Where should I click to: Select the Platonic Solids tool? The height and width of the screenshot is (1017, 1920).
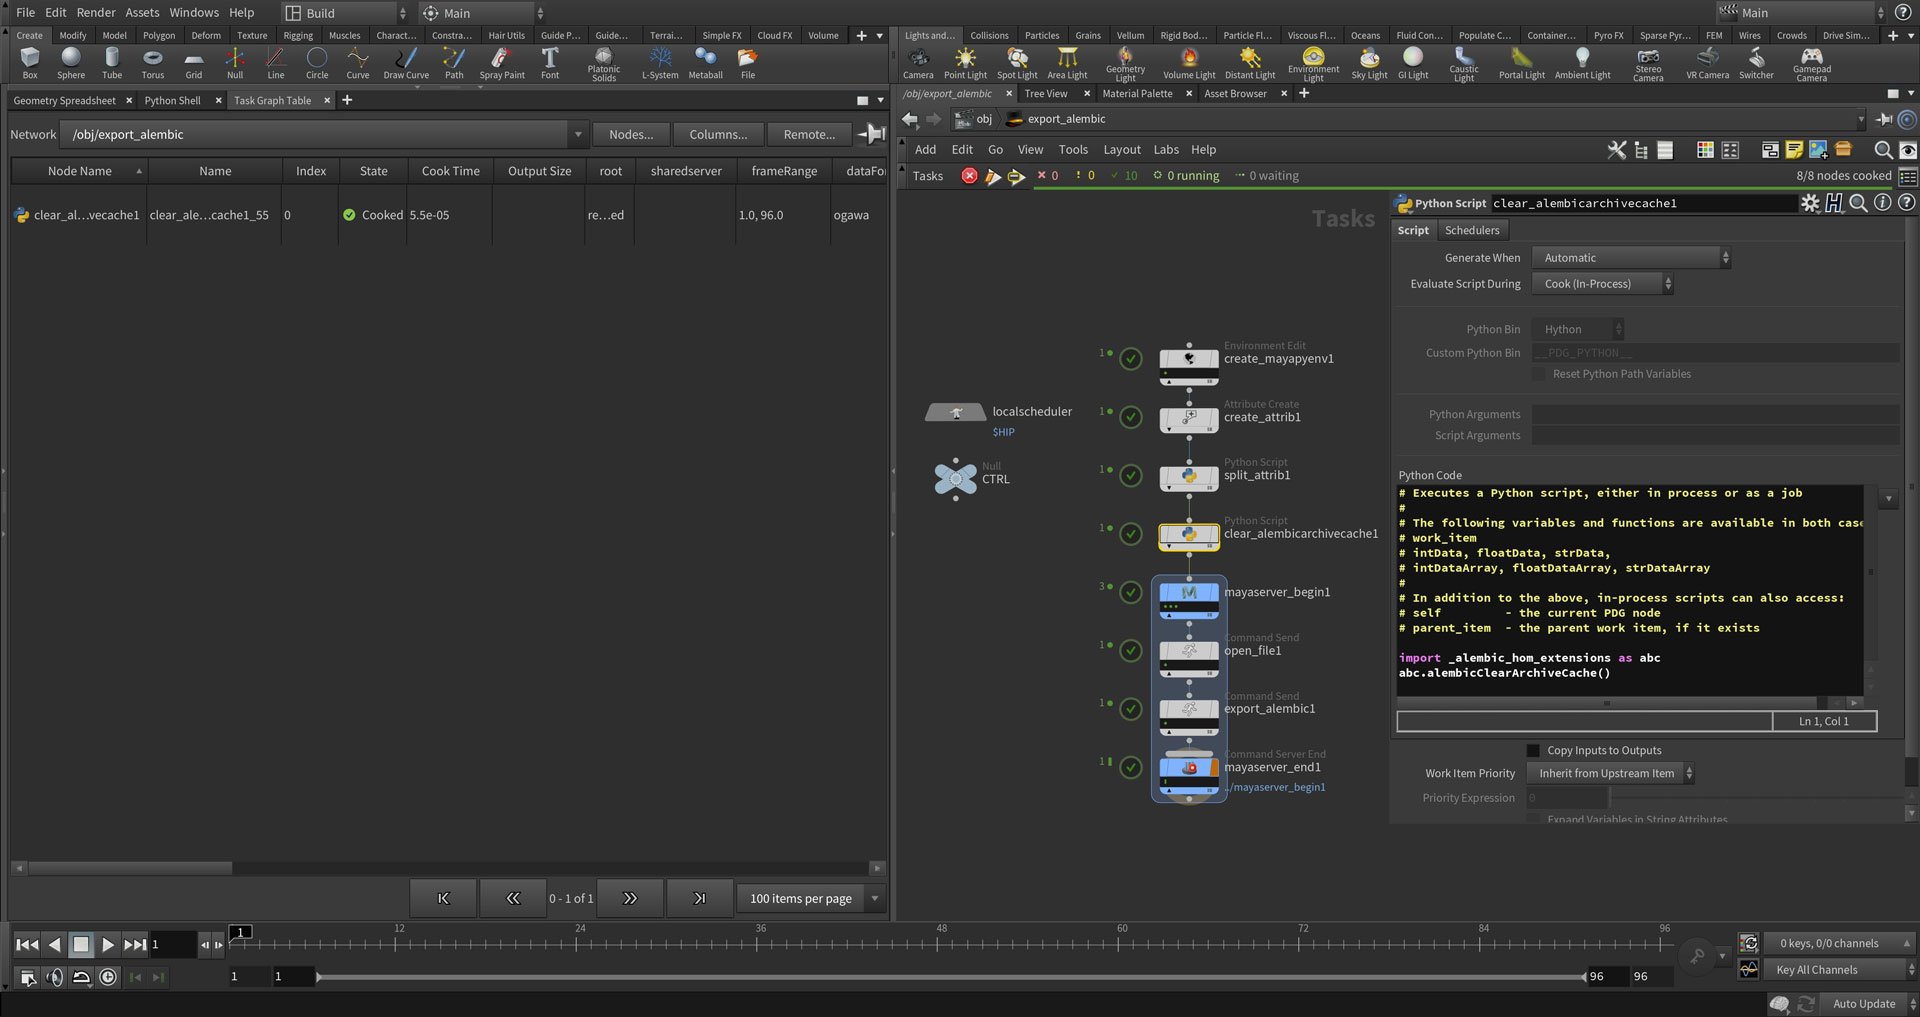point(604,65)
